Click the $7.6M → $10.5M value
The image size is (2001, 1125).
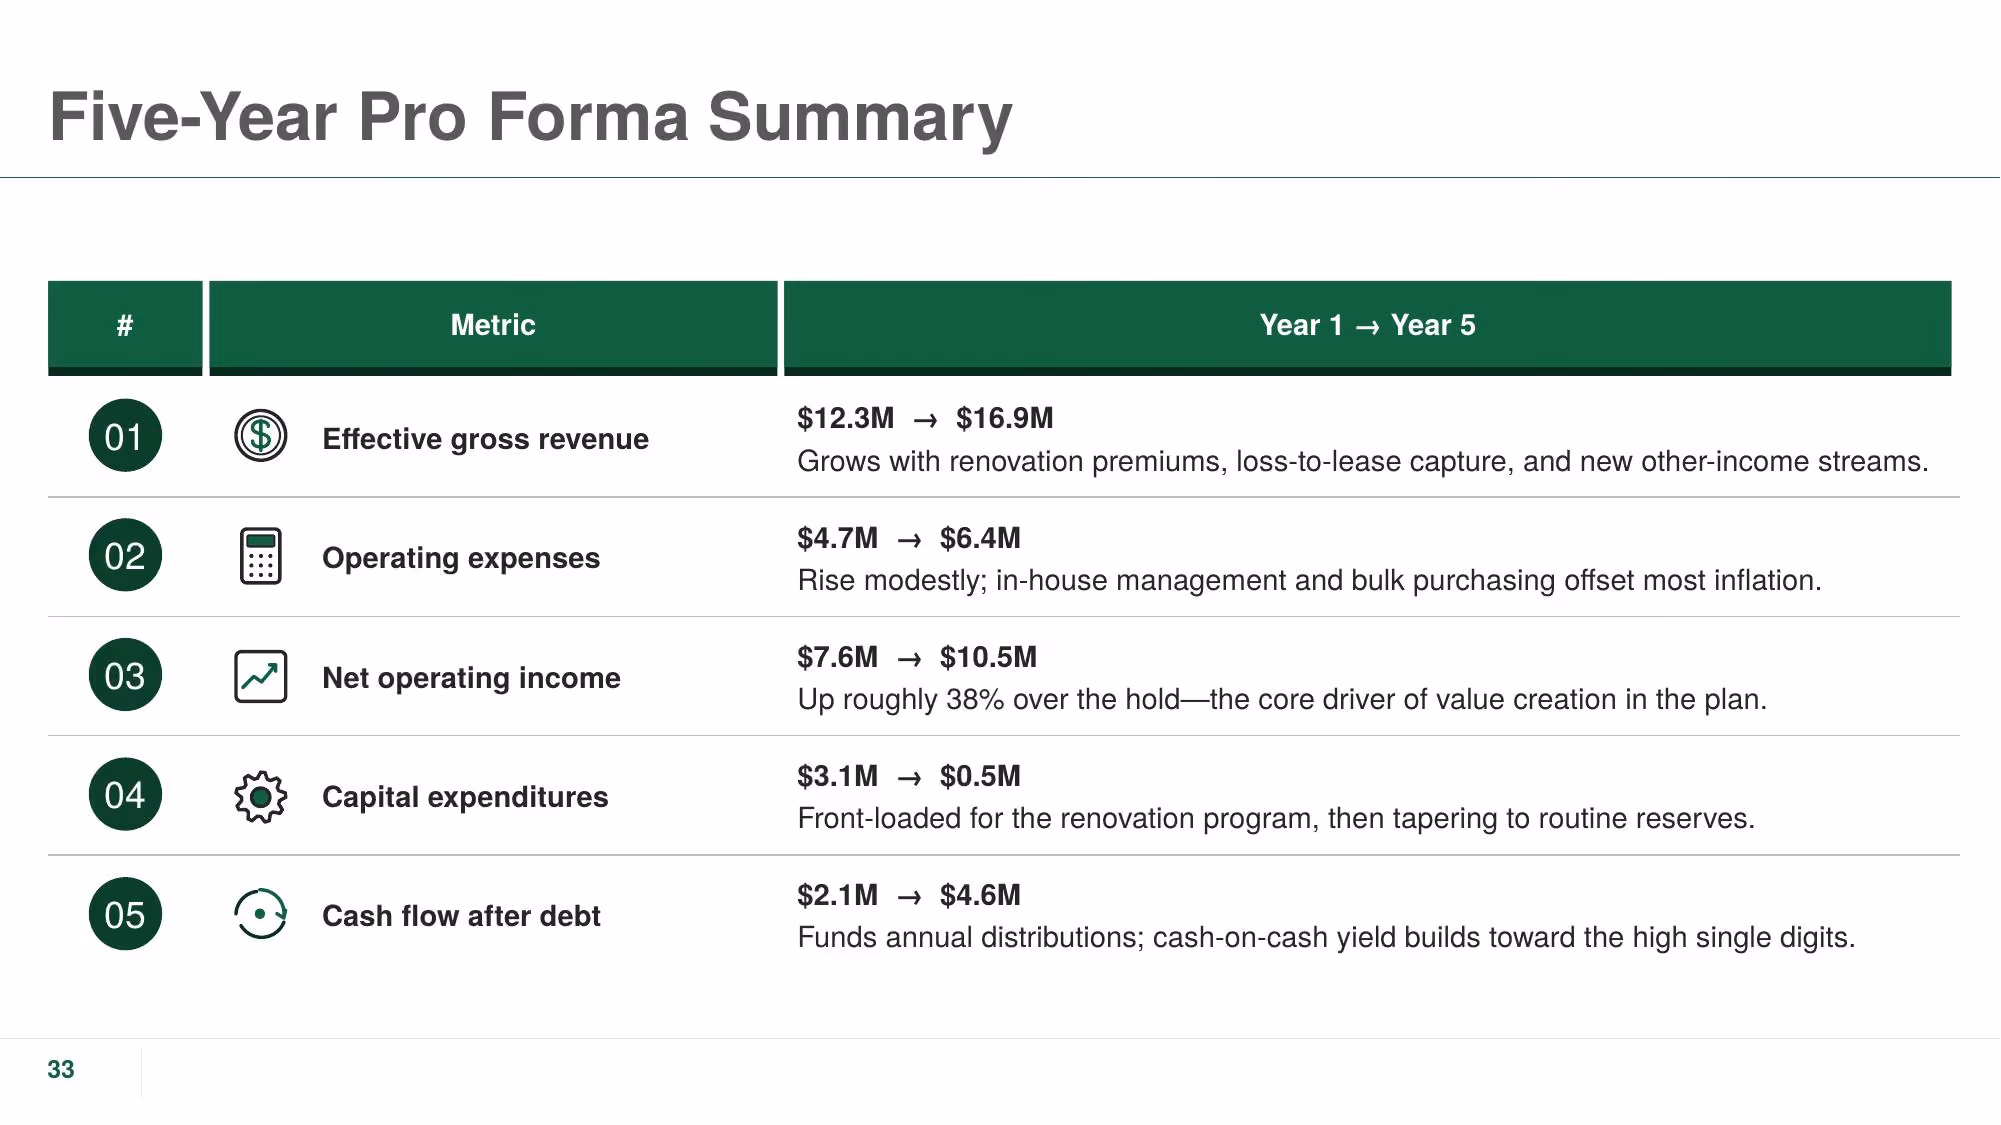point(917,657)
